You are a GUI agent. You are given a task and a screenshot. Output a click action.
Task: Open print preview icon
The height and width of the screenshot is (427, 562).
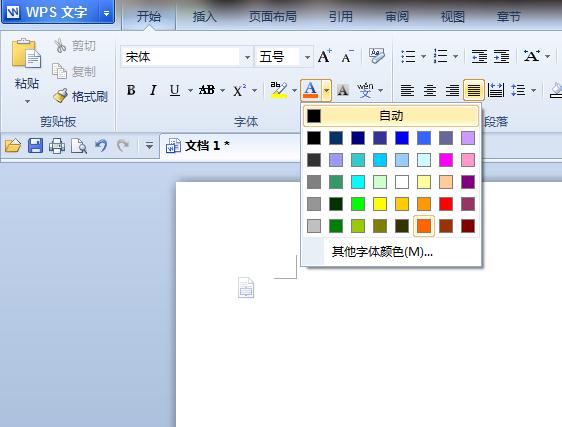tap(79, 146)
